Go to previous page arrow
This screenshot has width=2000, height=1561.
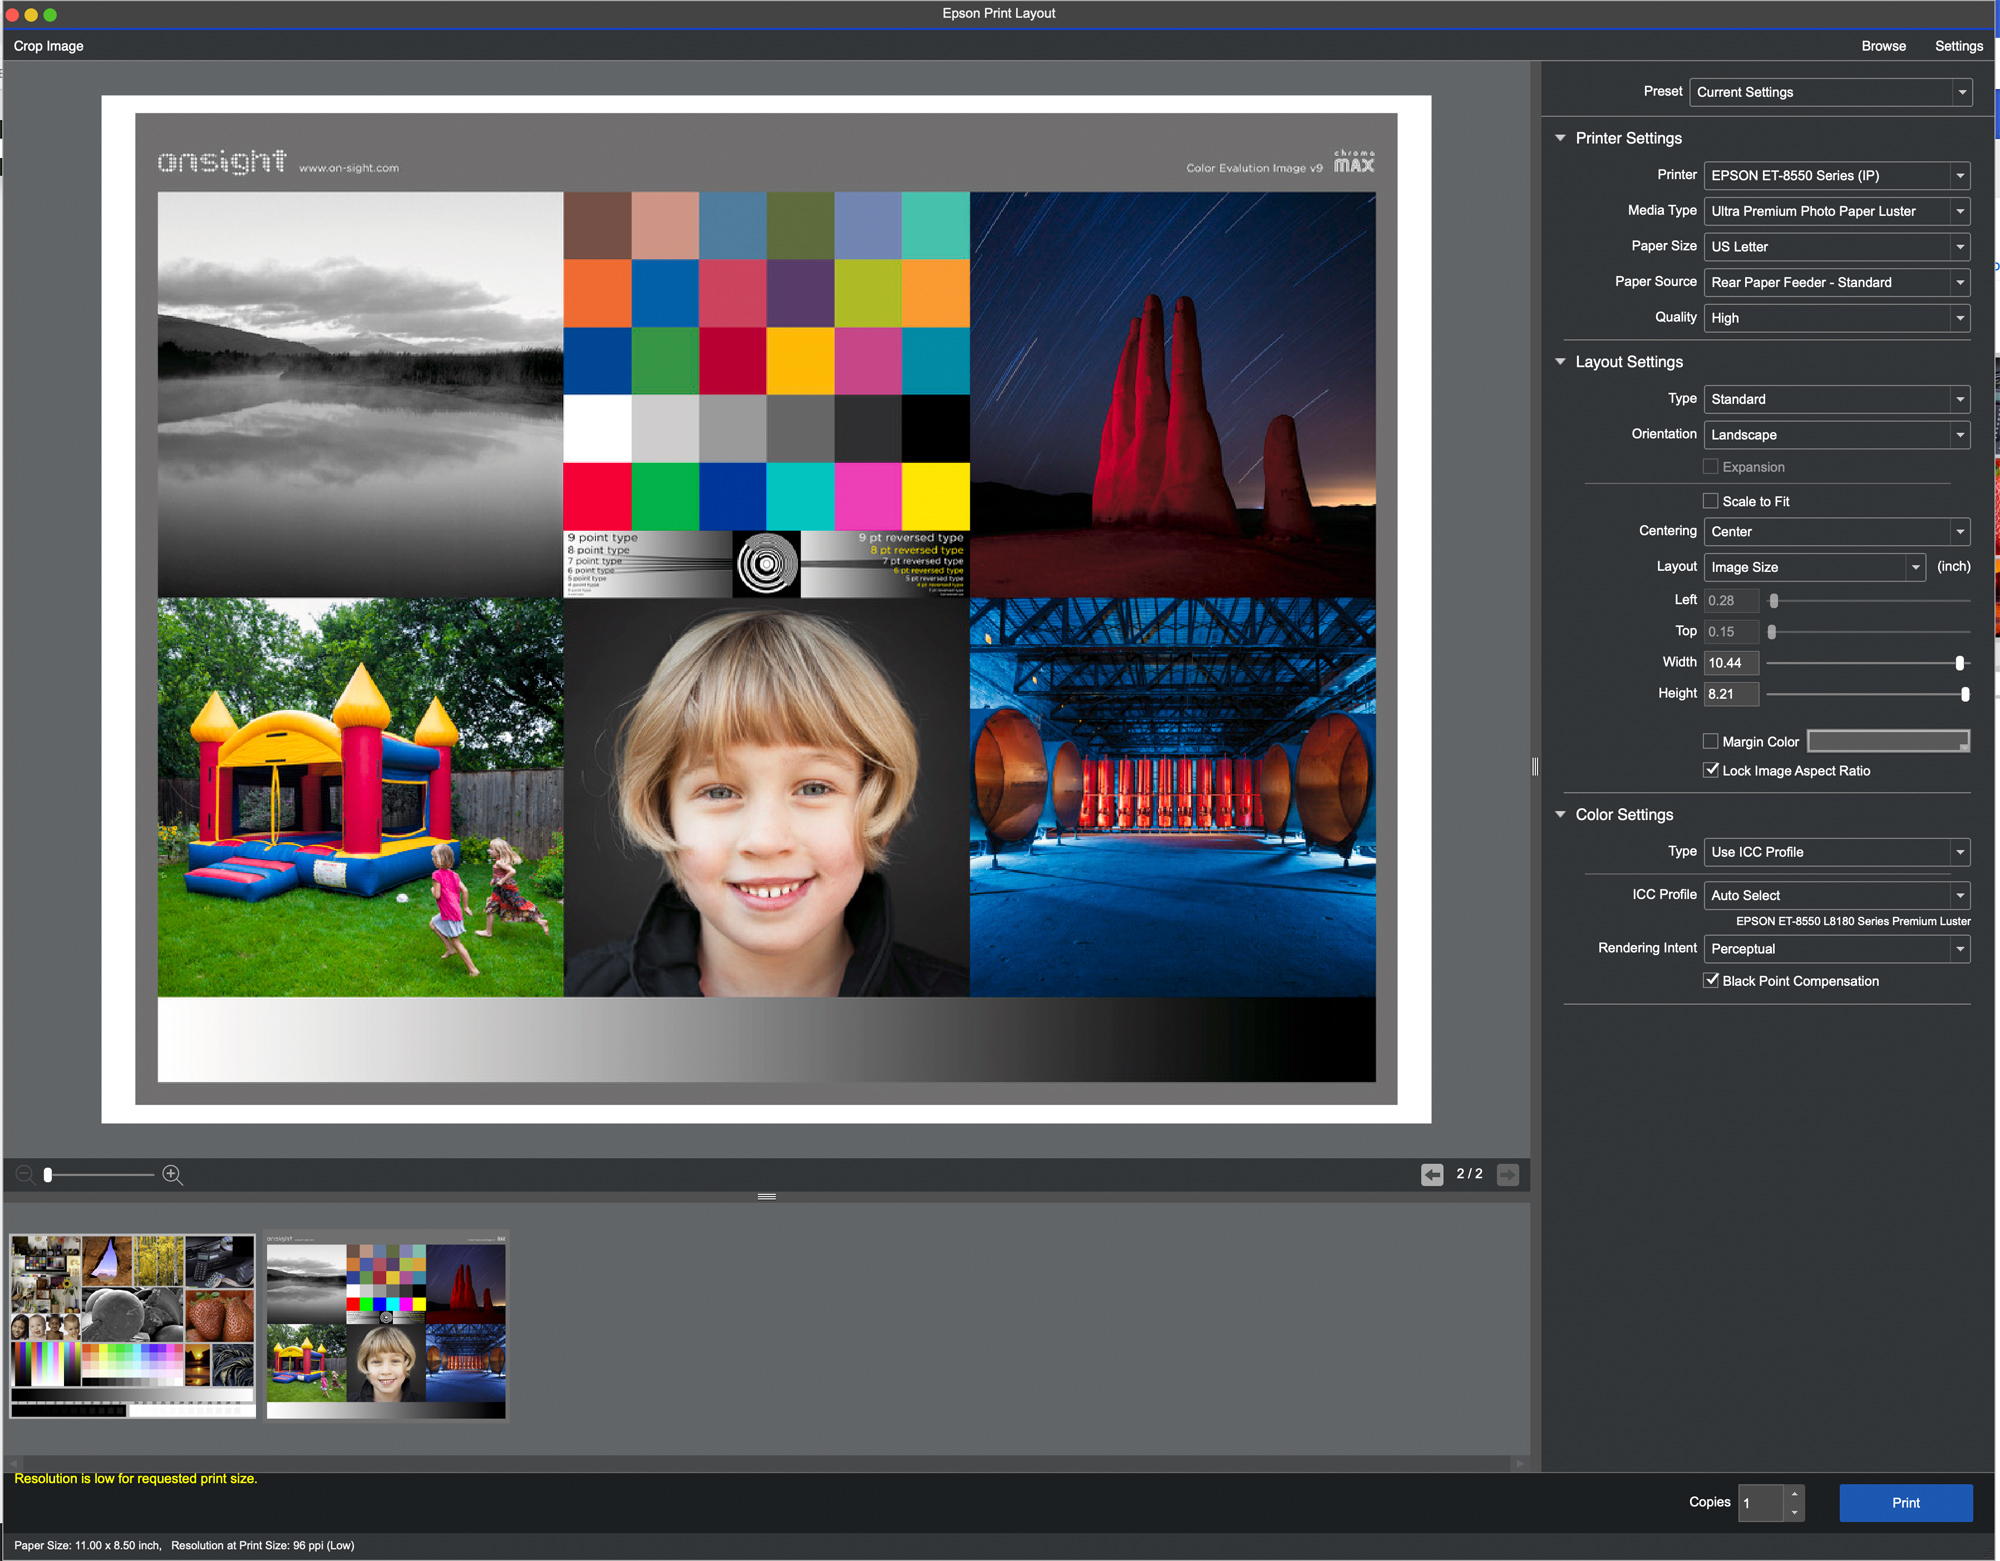coord(1432,1174)
